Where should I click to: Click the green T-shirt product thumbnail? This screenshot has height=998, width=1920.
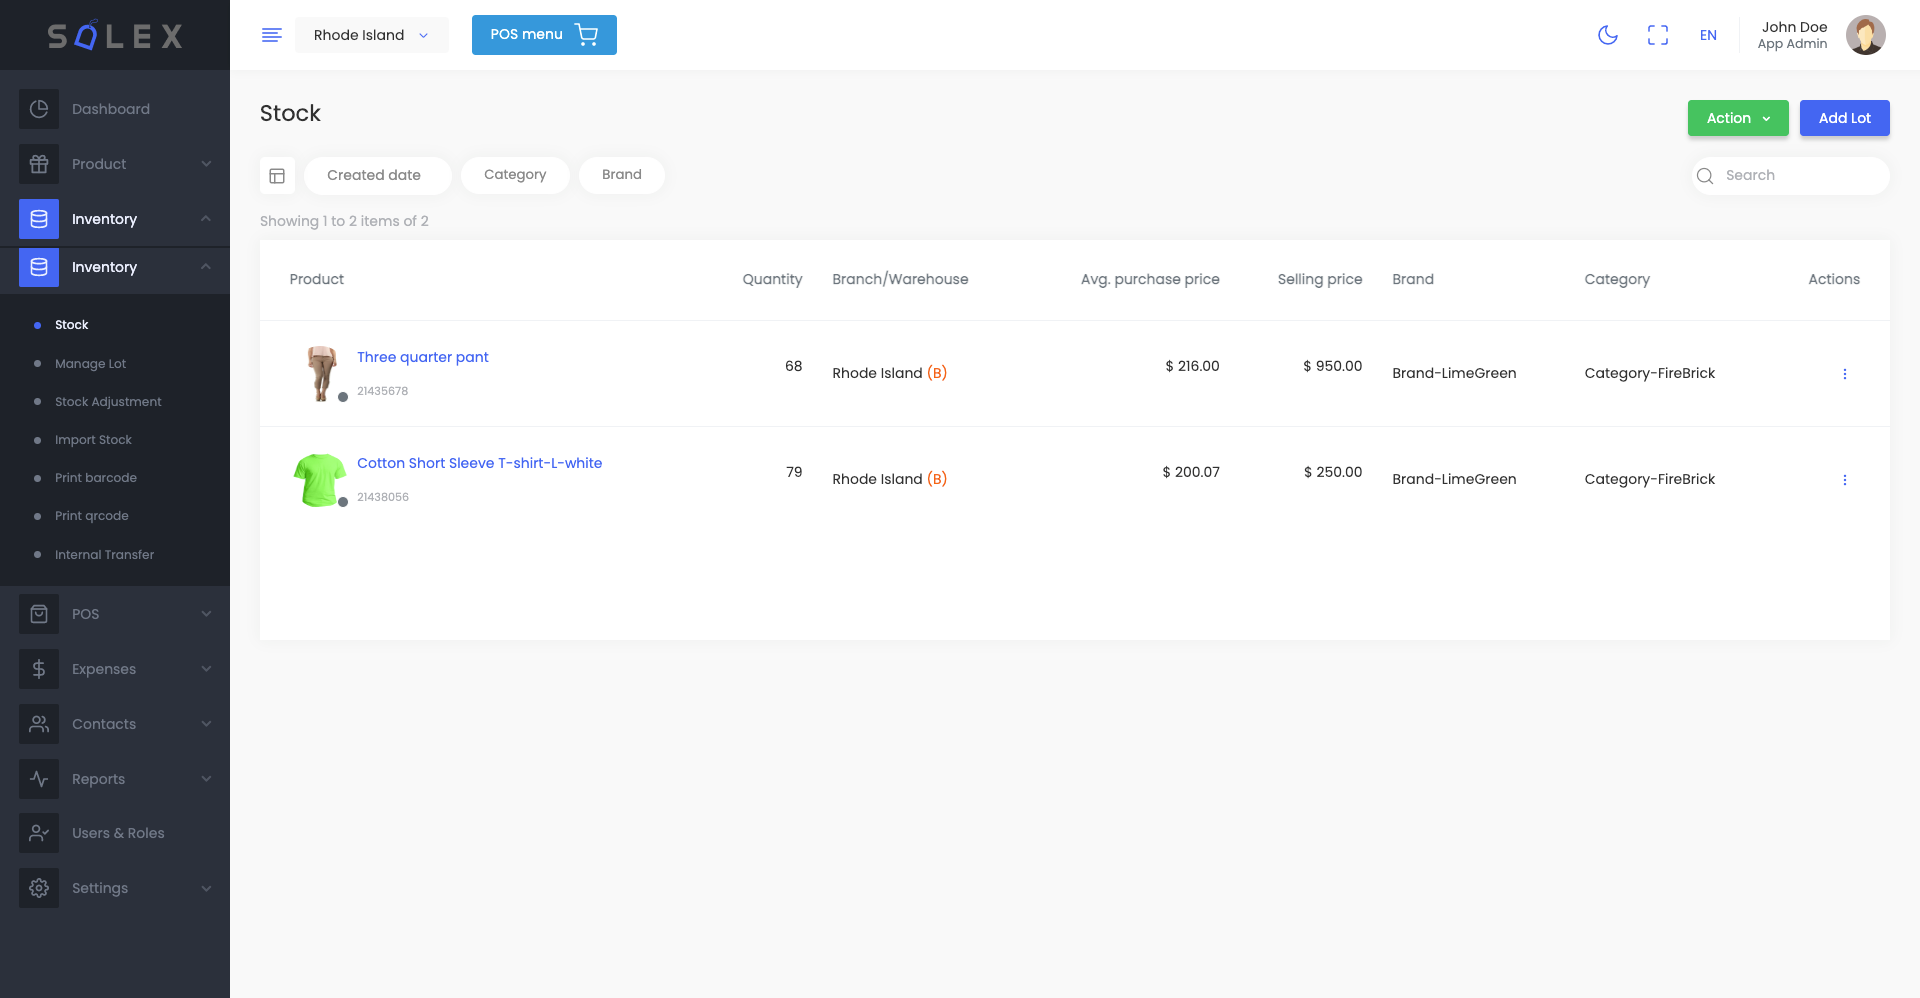[318, 479]
